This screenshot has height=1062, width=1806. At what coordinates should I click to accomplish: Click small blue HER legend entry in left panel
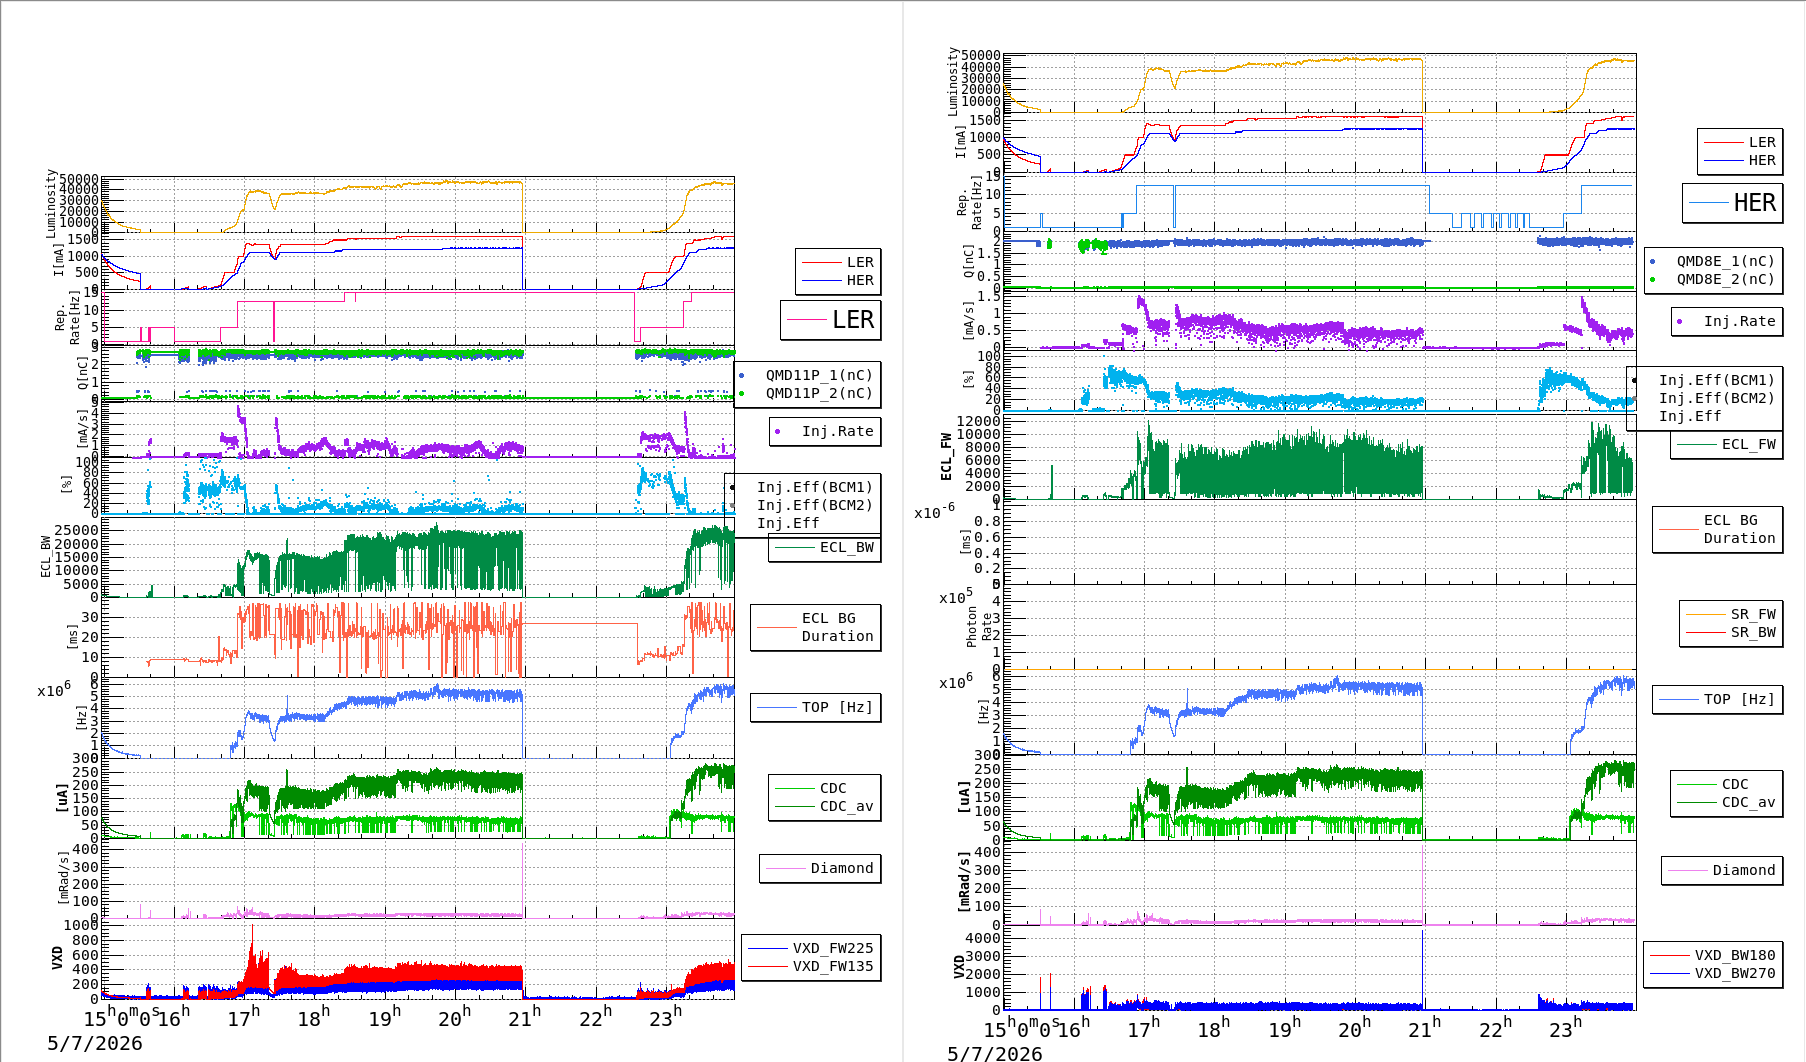860,280
